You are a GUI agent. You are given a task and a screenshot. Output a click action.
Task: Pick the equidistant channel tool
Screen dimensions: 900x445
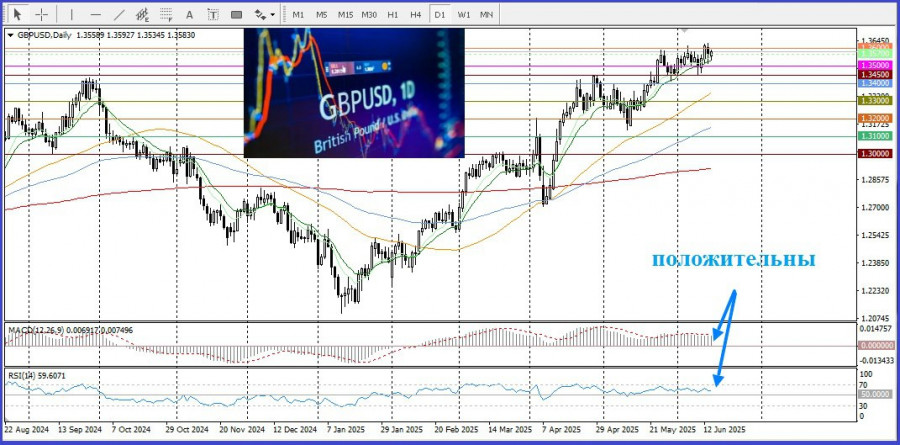142,14
